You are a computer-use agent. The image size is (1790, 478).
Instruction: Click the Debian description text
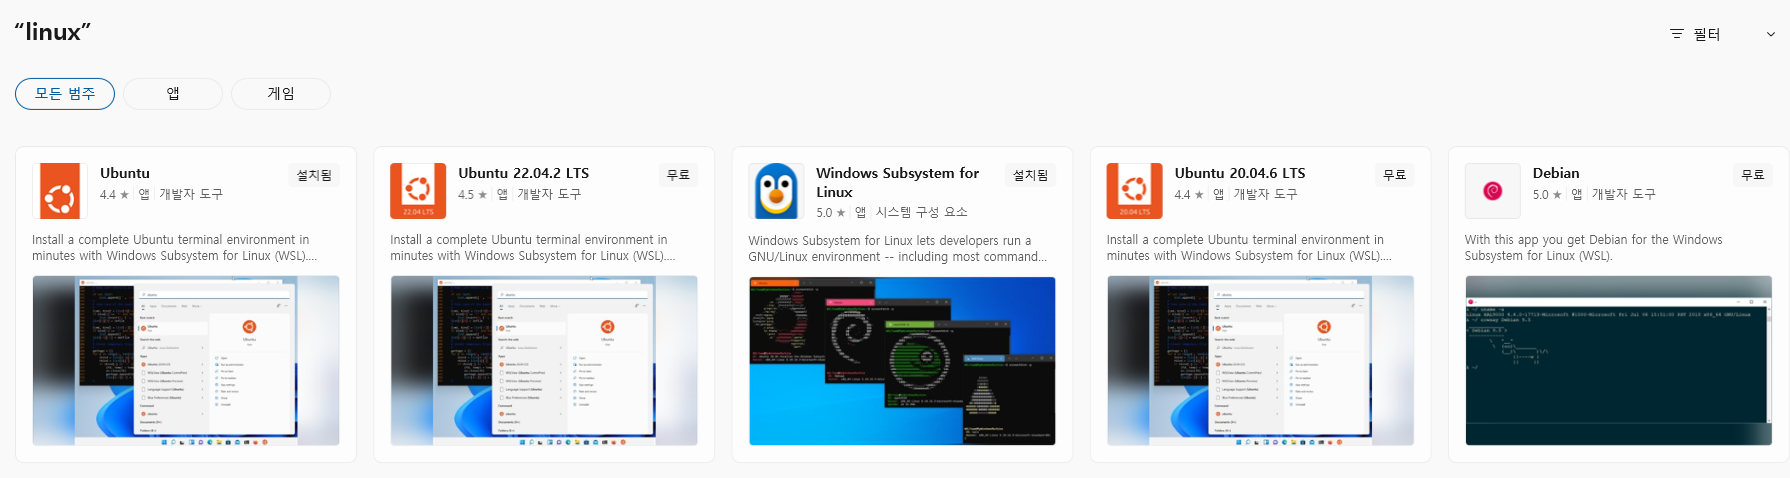tap(1593, 248)
